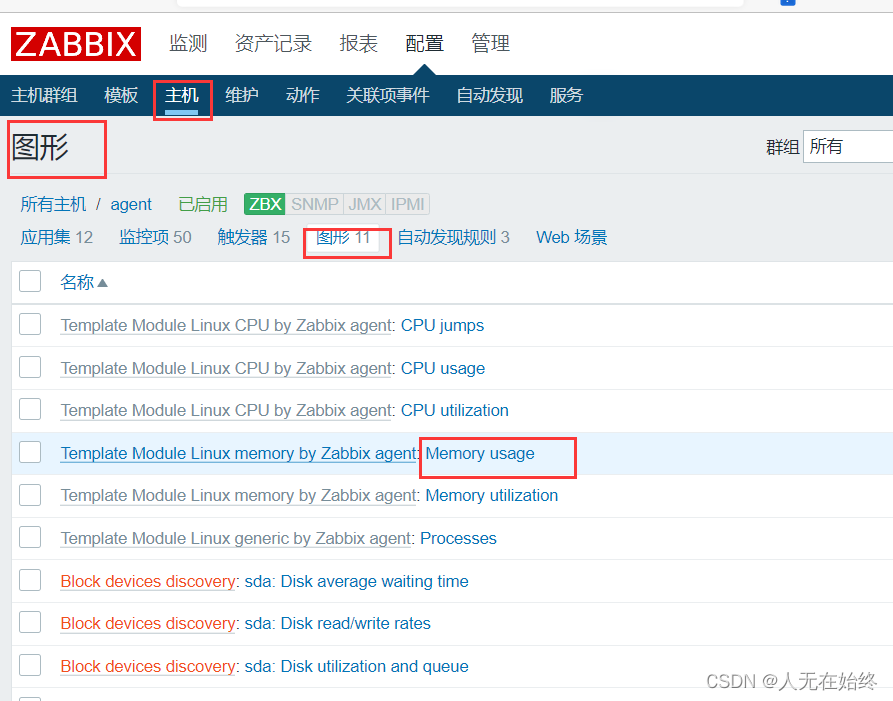893x701 pixels.
Task: Open the 报表 top menu
Action: [359, 43]
